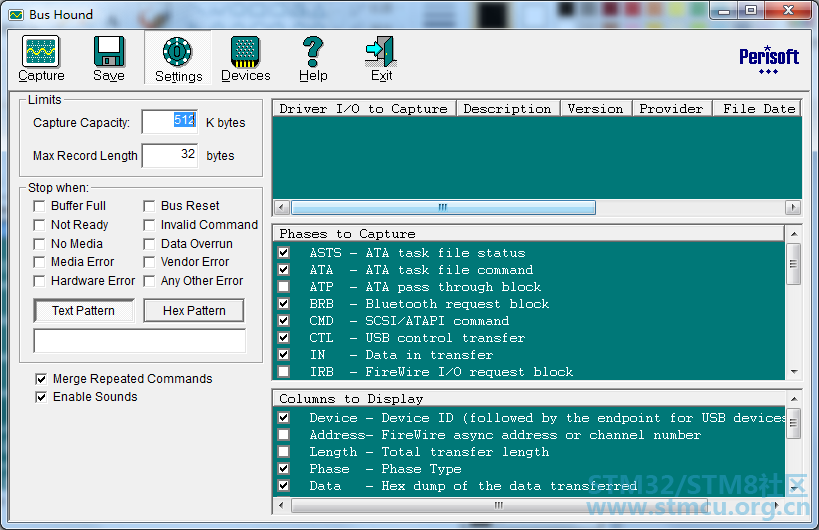Click the Capture Capacity input field

click(170, 122)
